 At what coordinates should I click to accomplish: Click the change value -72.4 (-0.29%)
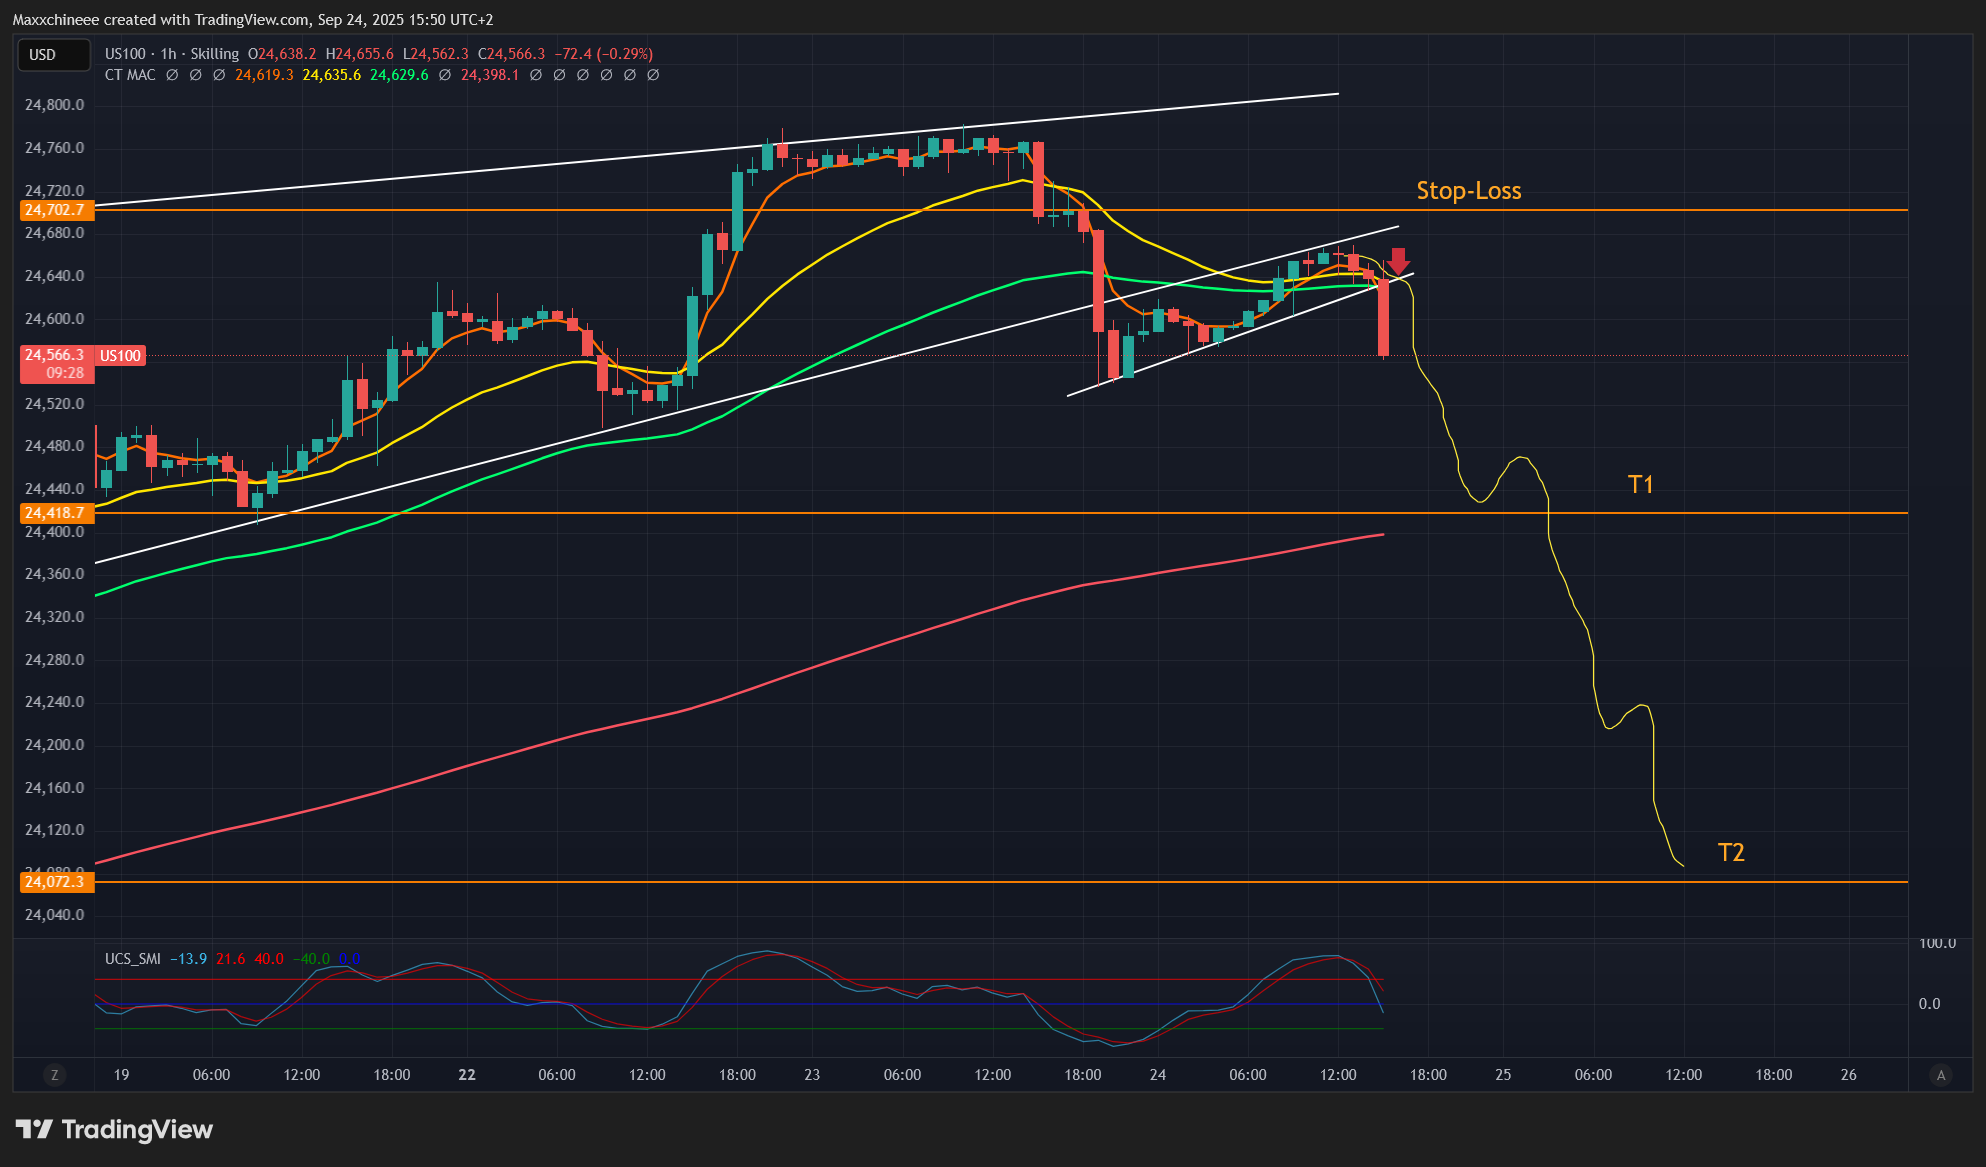click(604, 54)
